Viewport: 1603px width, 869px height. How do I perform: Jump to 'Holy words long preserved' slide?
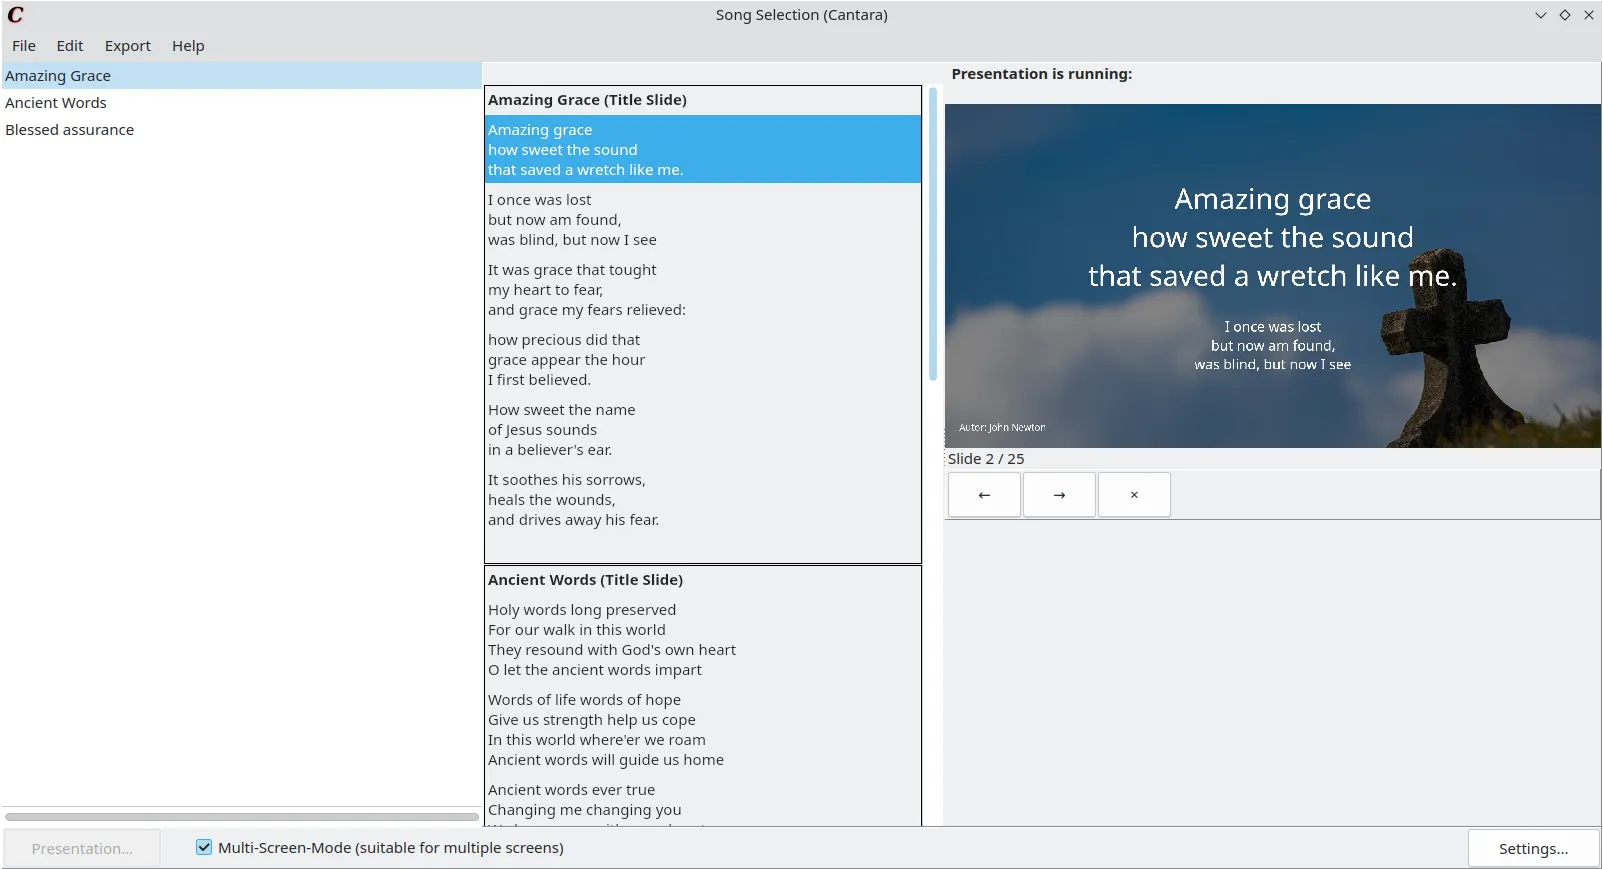tap(702, 640)
